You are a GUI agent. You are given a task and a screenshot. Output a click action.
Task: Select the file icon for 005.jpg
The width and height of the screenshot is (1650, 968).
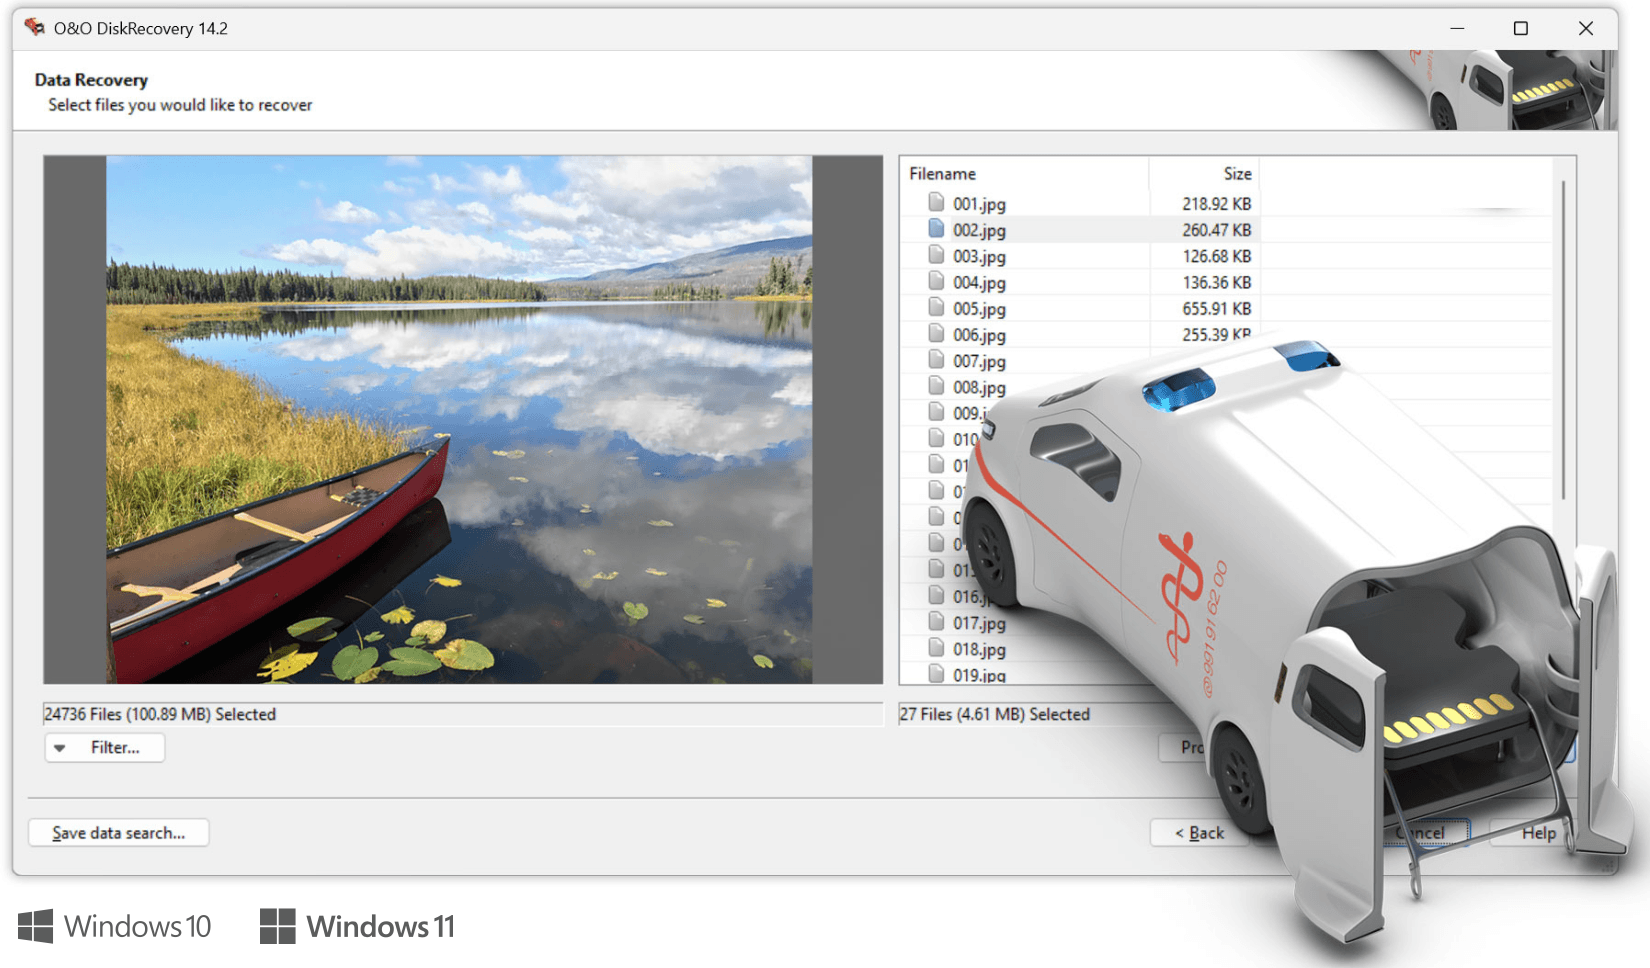(936, 307)
